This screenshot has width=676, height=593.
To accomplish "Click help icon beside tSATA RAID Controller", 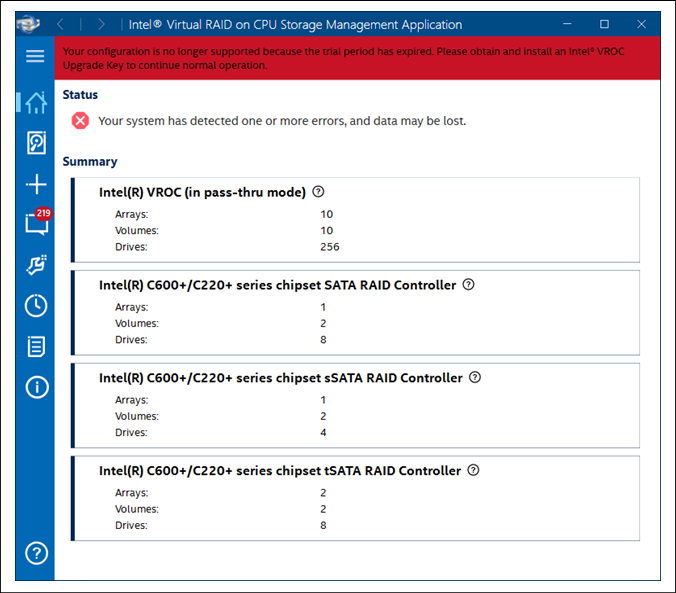I will point(473,470).
